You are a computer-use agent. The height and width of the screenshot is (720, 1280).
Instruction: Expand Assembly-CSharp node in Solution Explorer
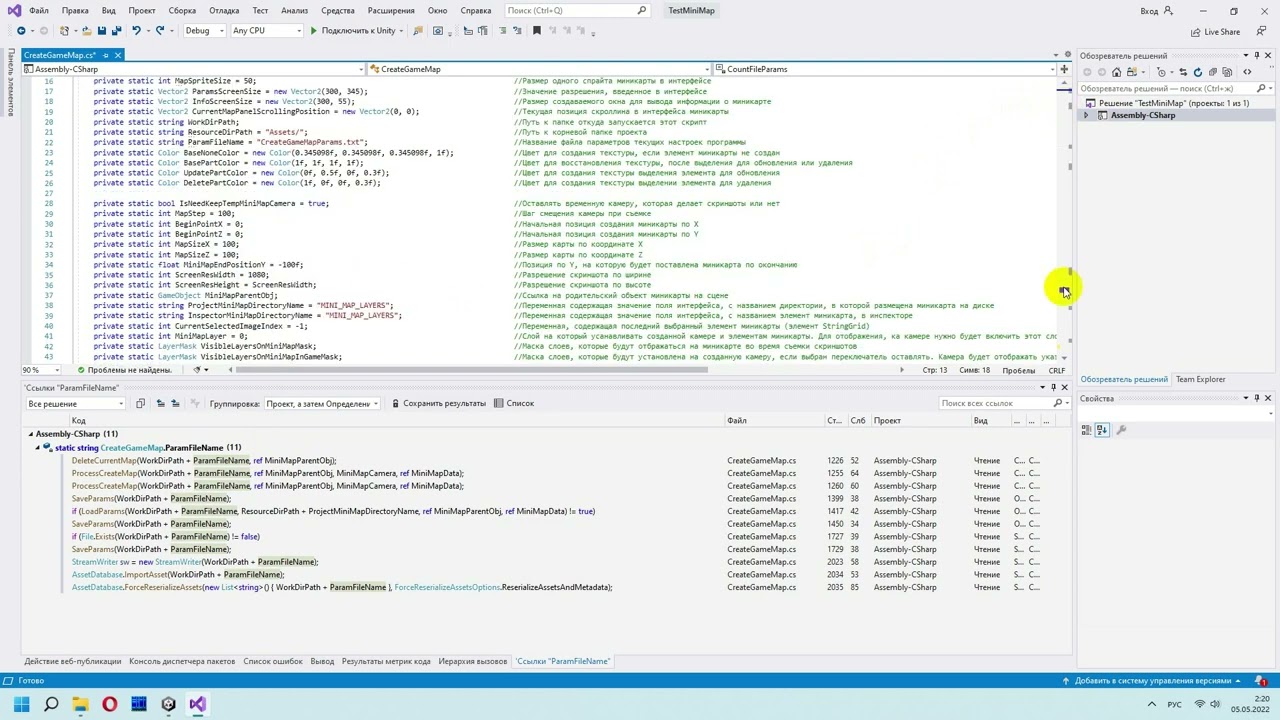click(1086, 115)
